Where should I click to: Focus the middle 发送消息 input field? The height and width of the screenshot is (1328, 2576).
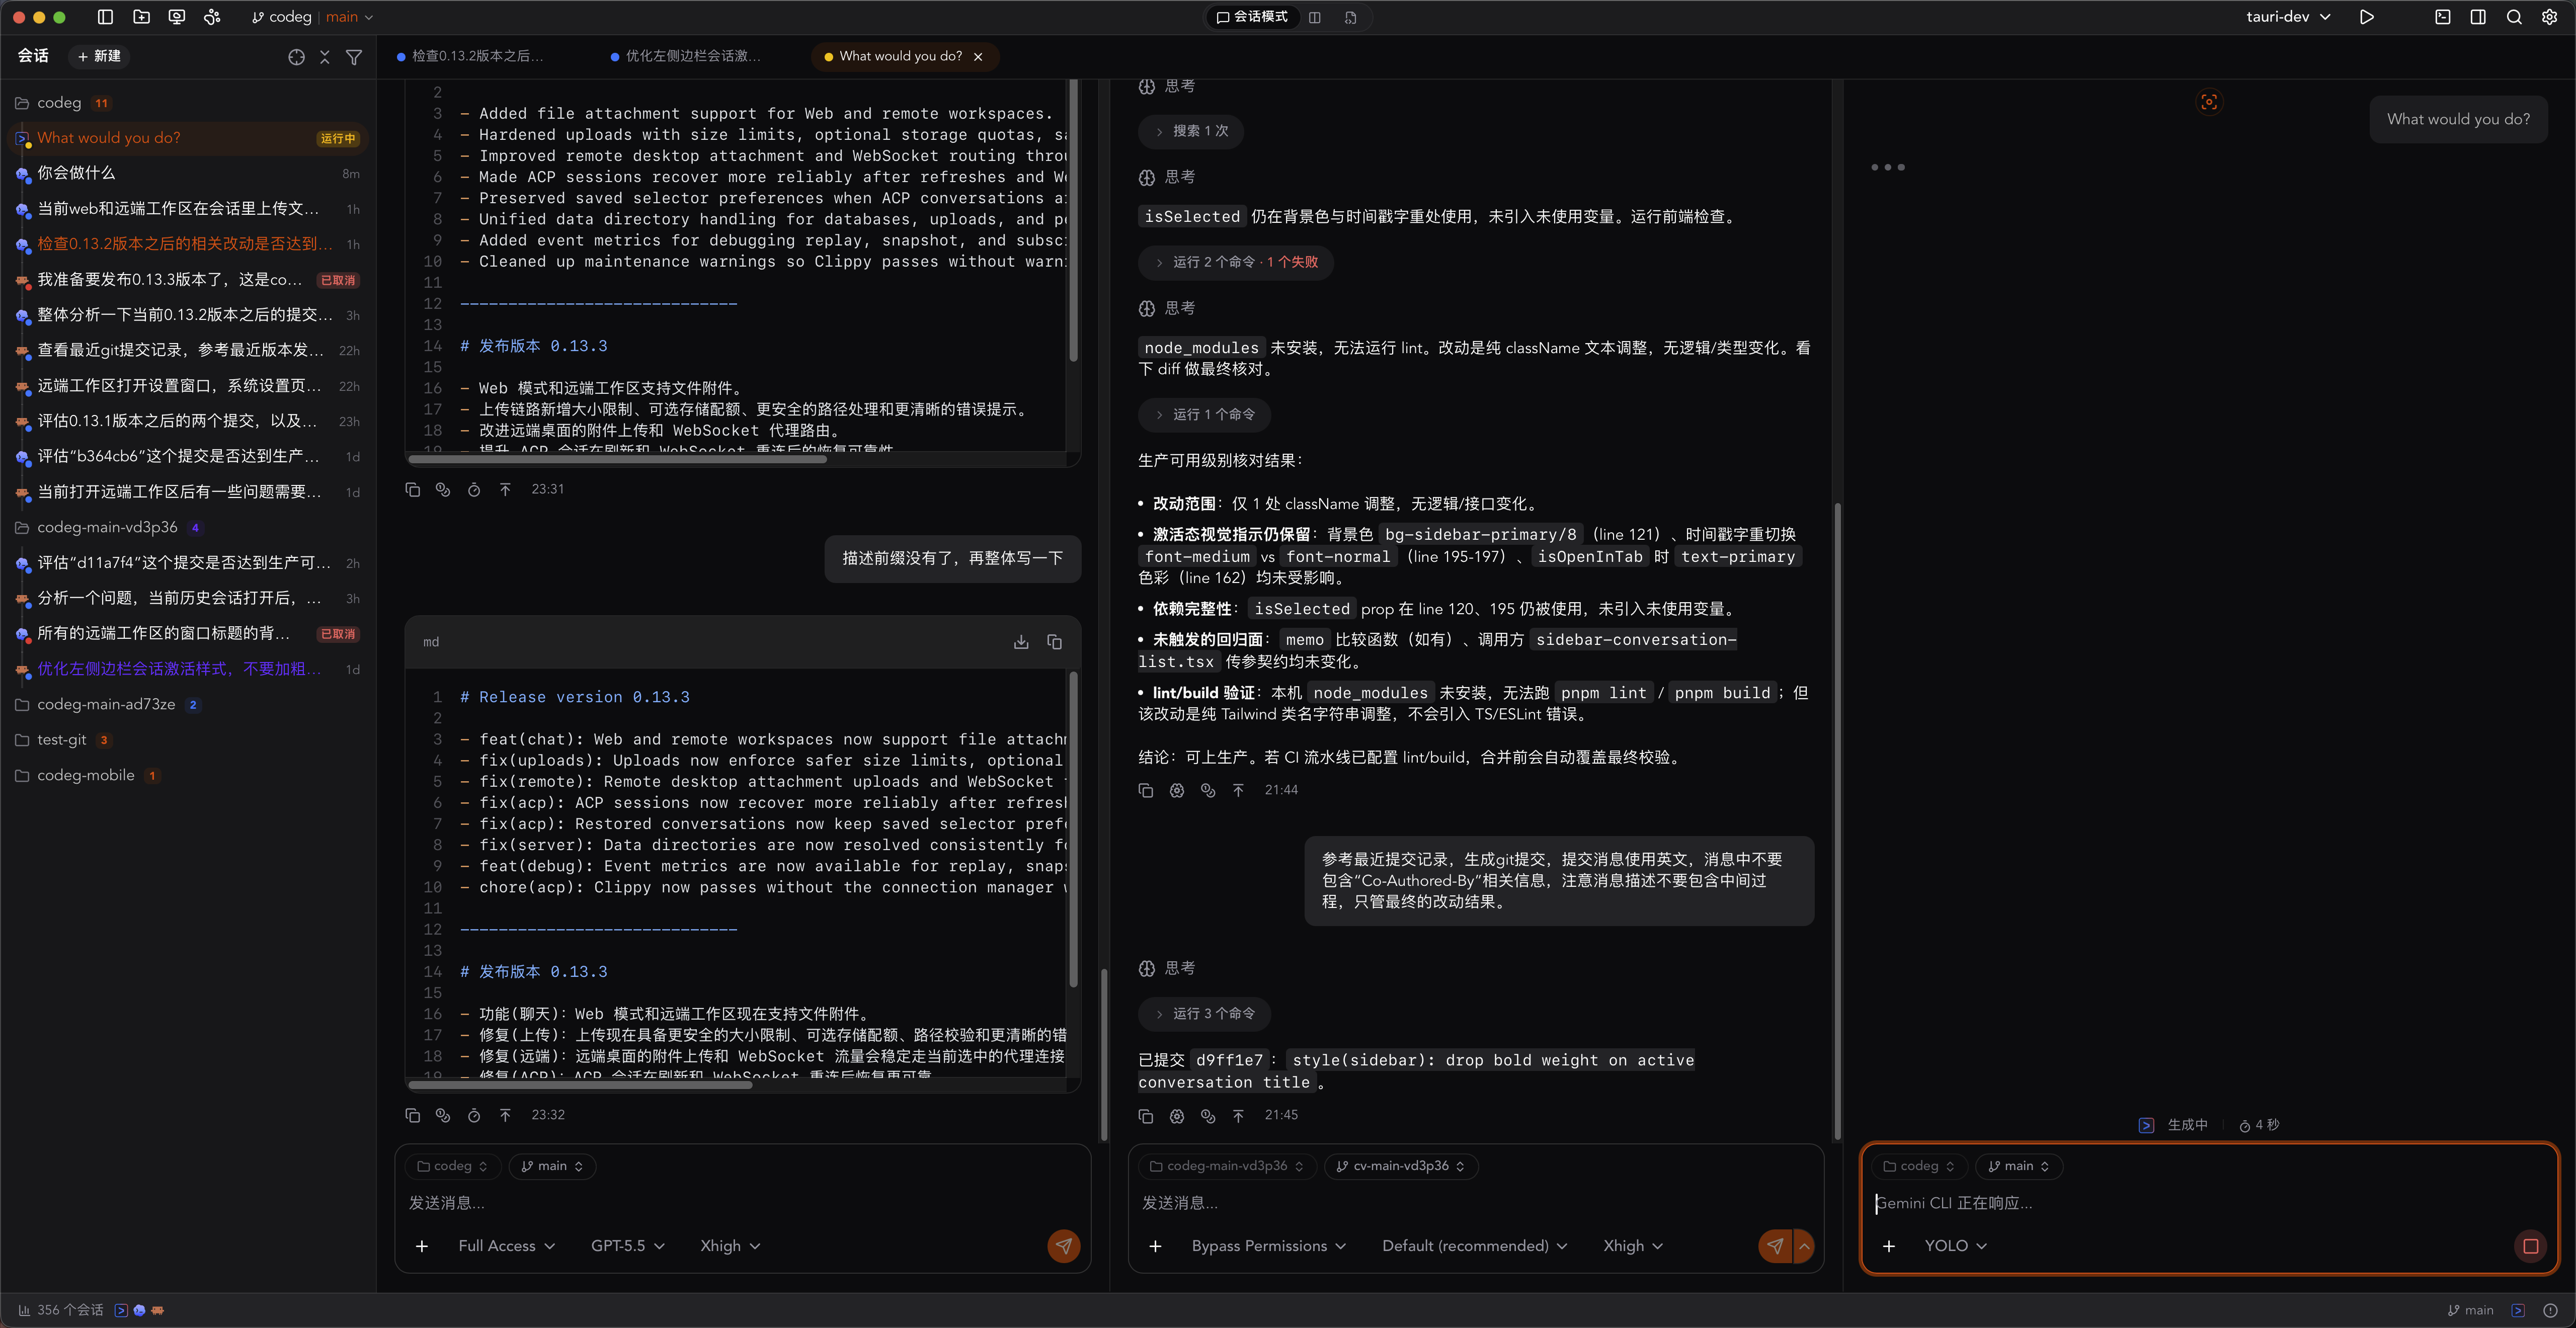click(1476, 1203)
